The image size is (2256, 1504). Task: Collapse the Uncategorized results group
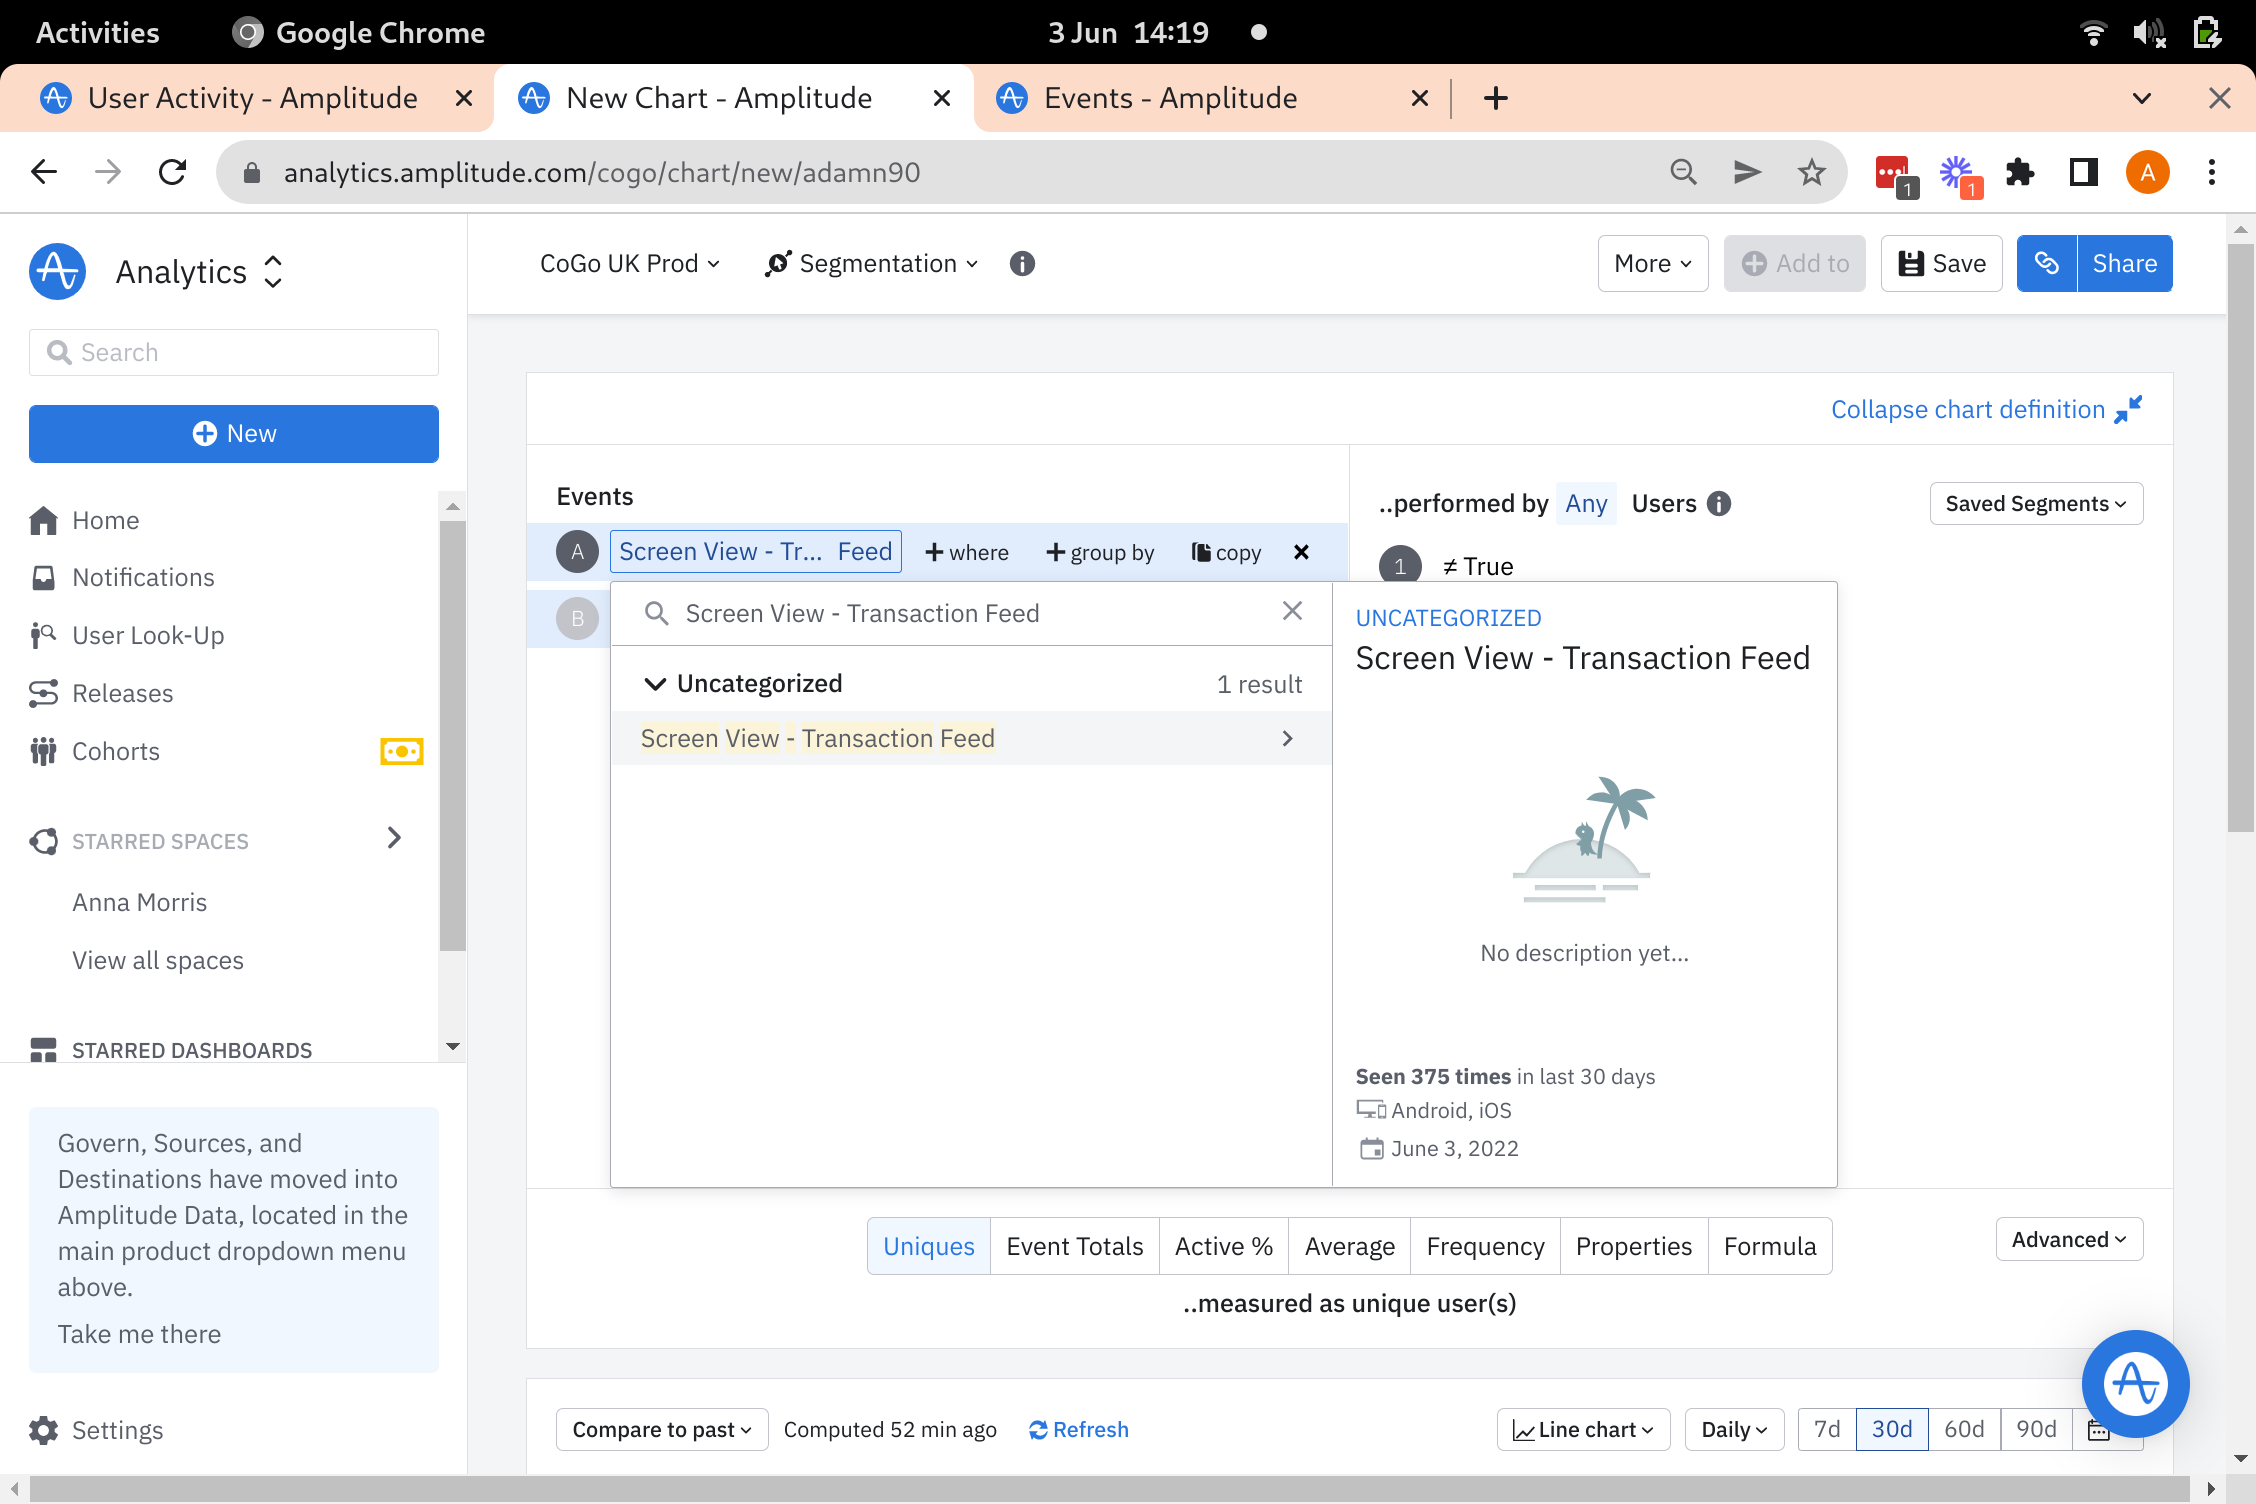[x=655, y=684]
